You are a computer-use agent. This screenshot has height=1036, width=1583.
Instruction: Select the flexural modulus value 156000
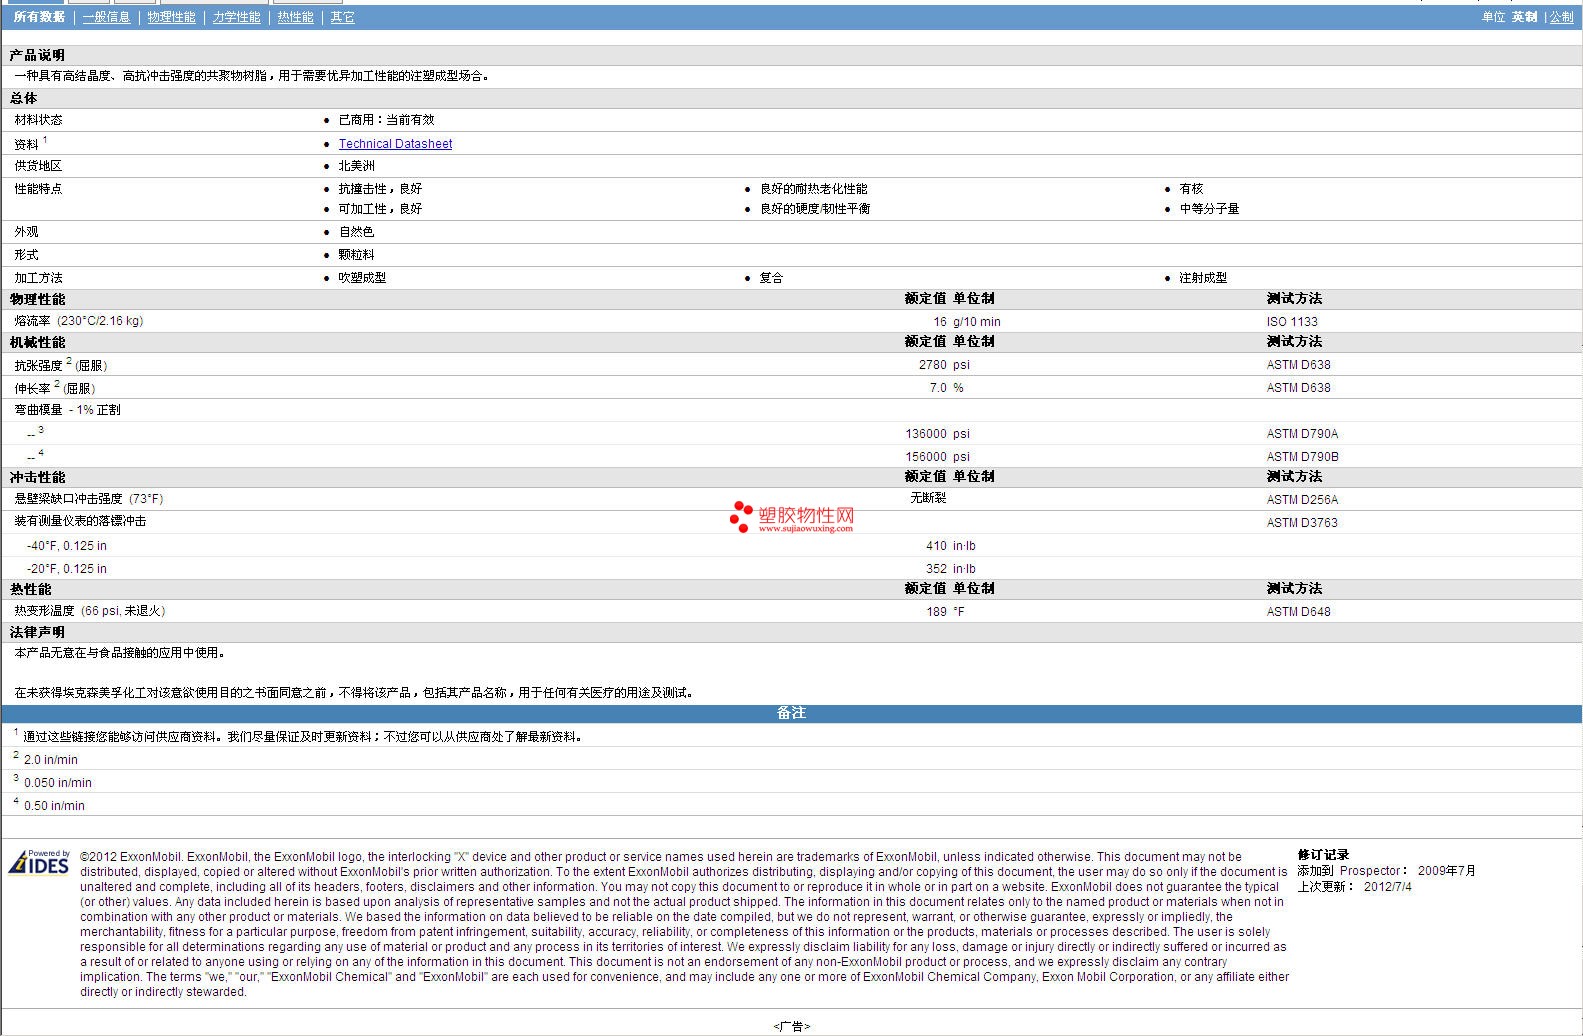pos(925,457)
